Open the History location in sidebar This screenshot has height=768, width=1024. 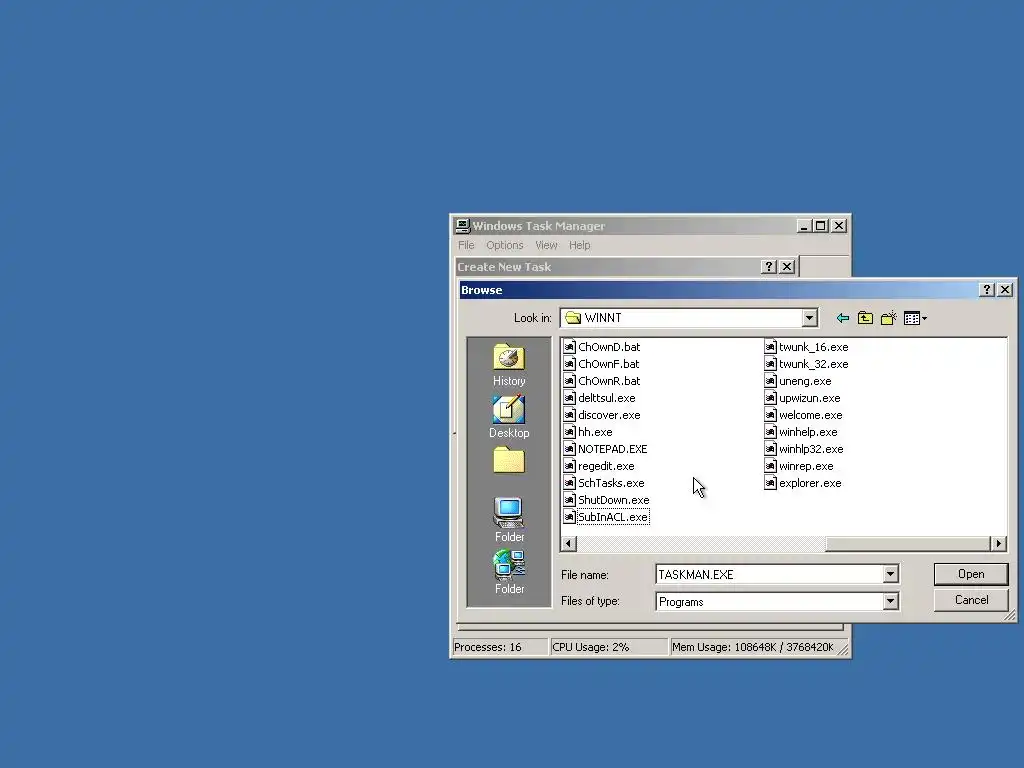point(509,365)
